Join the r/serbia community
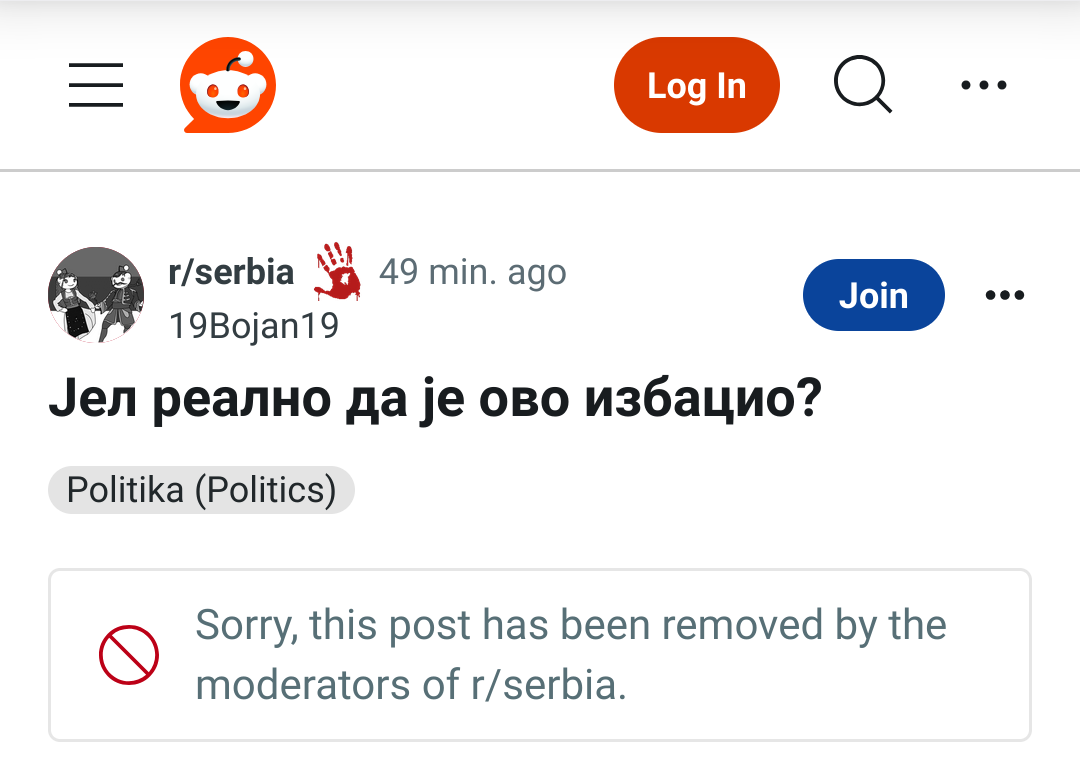Viewport: 1080px width, 767px height. (873, 295)
